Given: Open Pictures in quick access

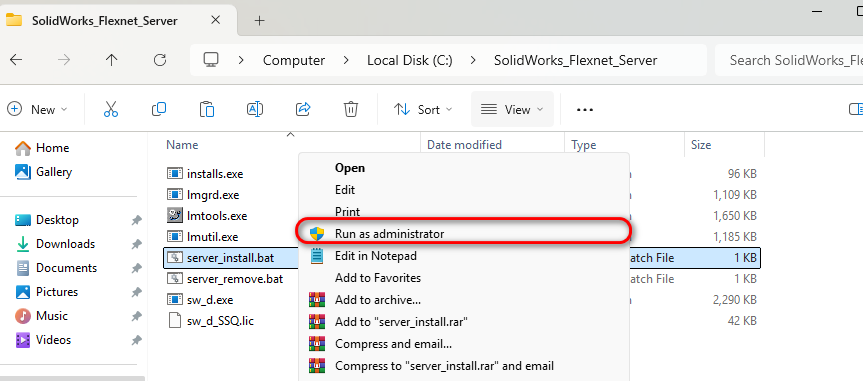Looking at the screenshot, I should pos(47,292).
